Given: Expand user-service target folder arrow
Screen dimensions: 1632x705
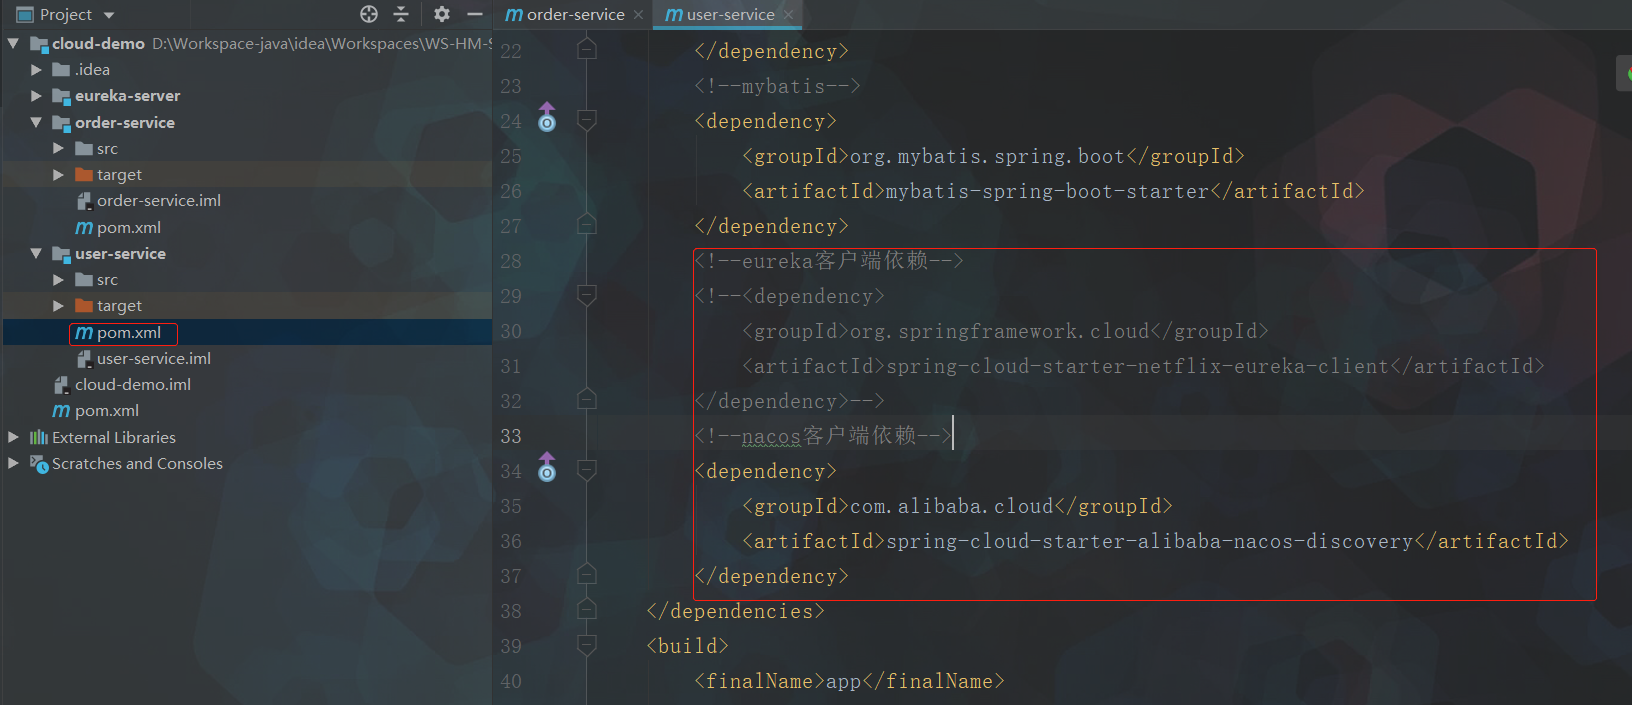Looking at the screenshot, I should 58,306.
